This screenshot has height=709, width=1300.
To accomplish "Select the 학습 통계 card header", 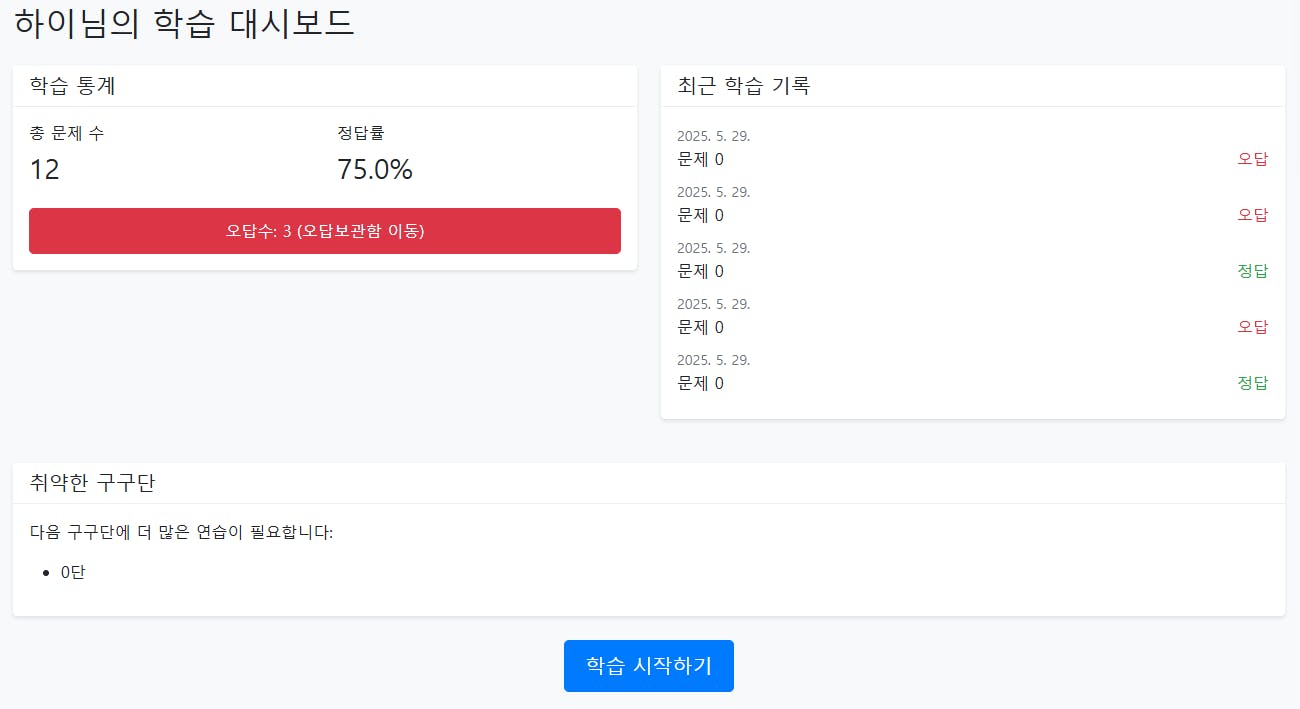I will click(73, 86).
